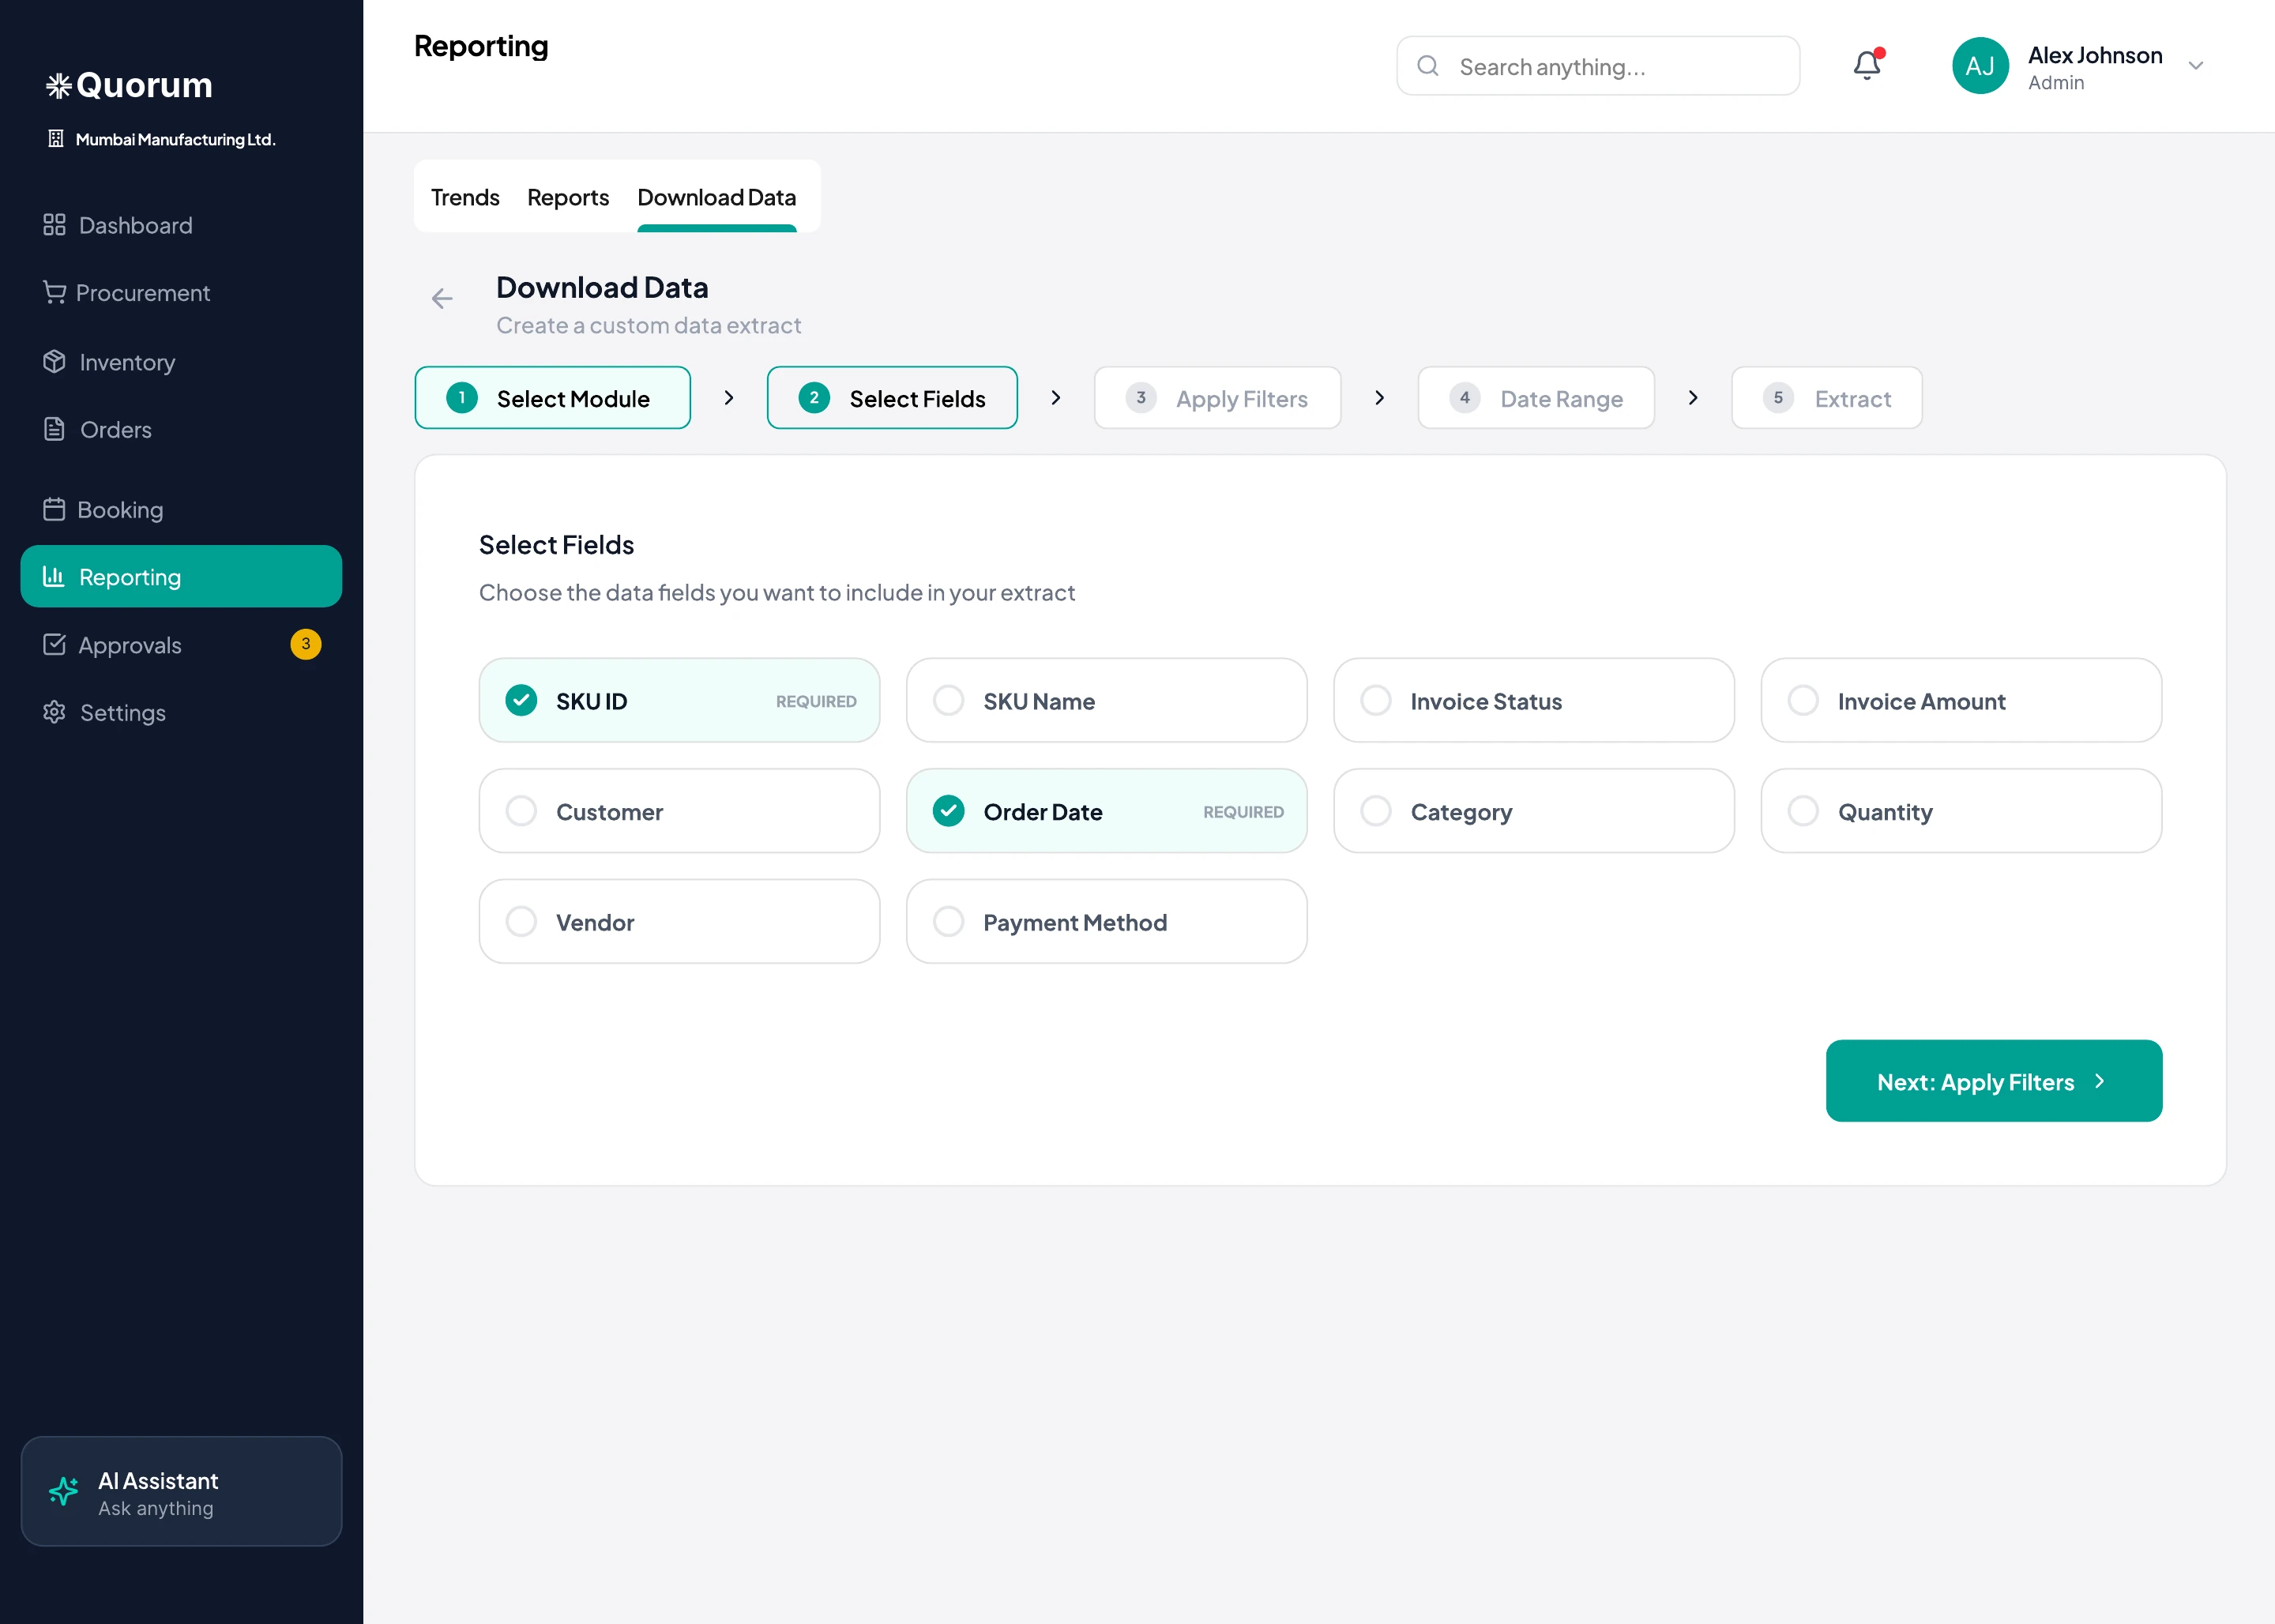Viewport: 2275px width, 1624px height.
Task: Click Next: Apply Filters button
Action: pyautogui.click(x=1993, y=1081)
